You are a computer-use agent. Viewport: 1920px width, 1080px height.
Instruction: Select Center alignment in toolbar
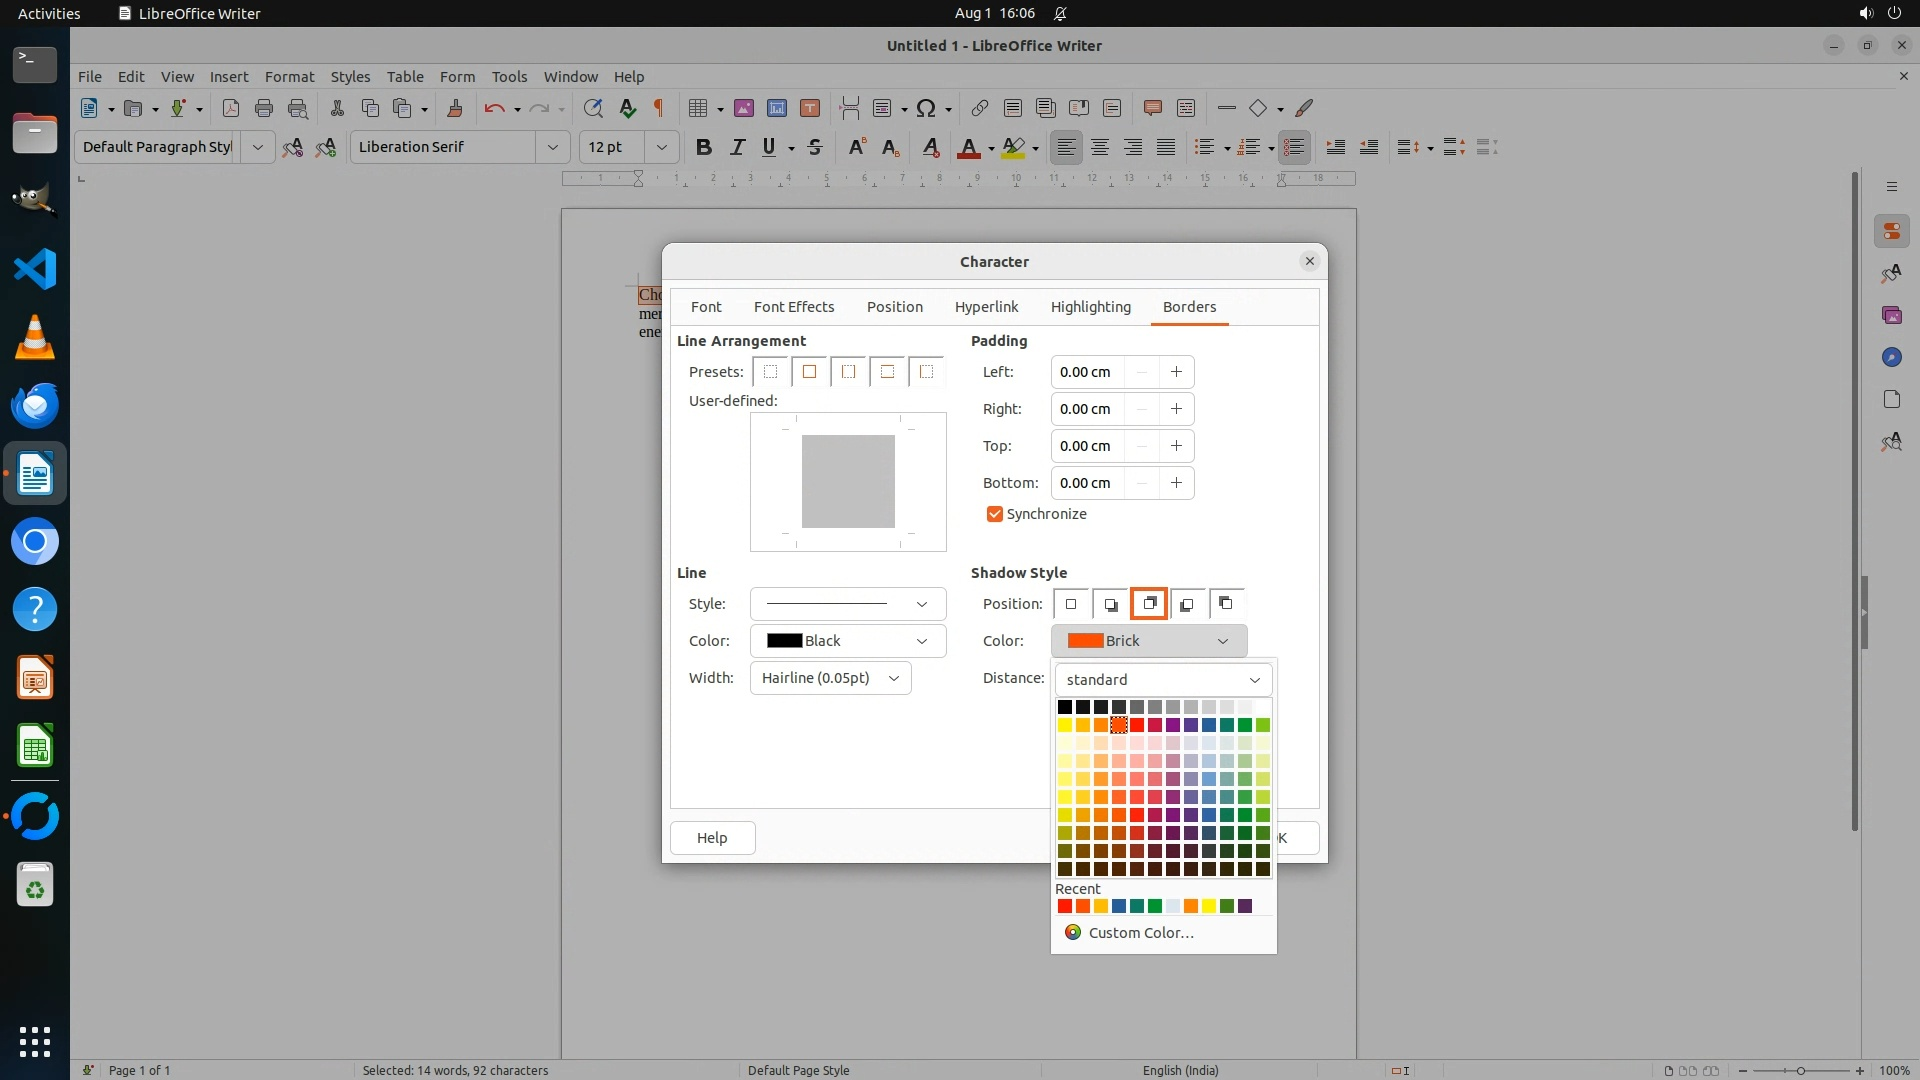1100,147
